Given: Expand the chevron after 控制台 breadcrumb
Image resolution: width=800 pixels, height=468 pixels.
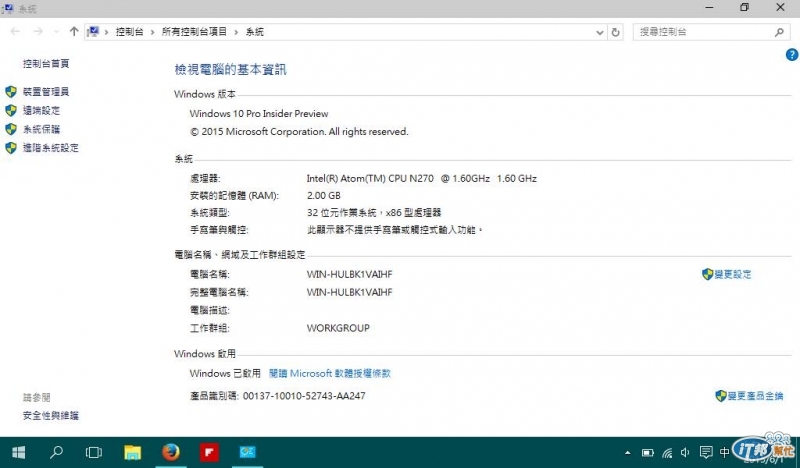Looking at the screenshot, I should pos(152,32).
